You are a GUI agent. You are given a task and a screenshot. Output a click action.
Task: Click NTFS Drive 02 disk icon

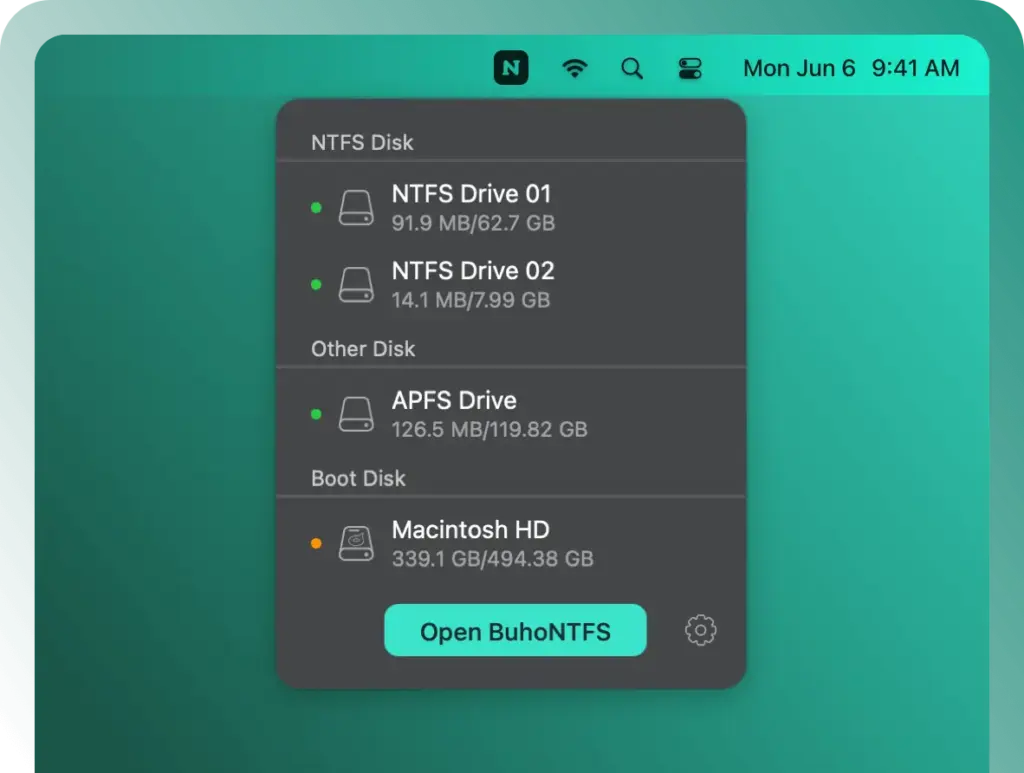coord(356,285)
